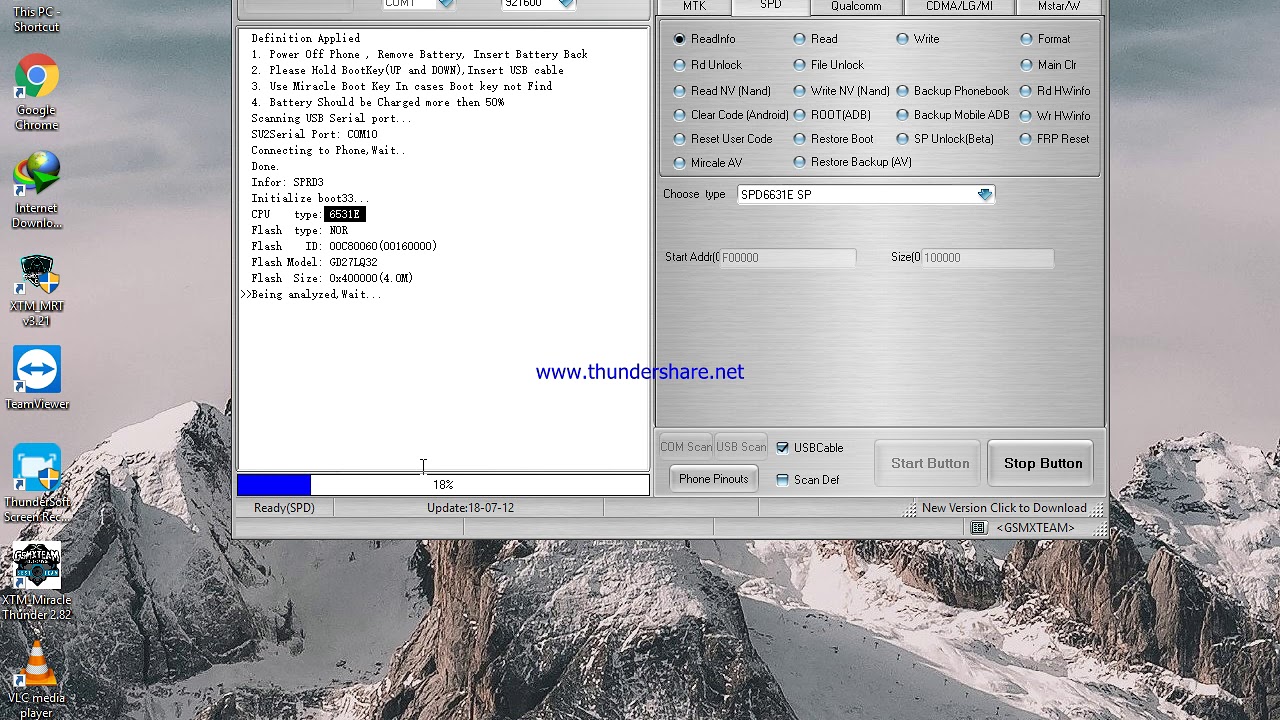Screen dimensions: 1280x720
Task: Click the USB Scan button
Action: coord(741,447)
